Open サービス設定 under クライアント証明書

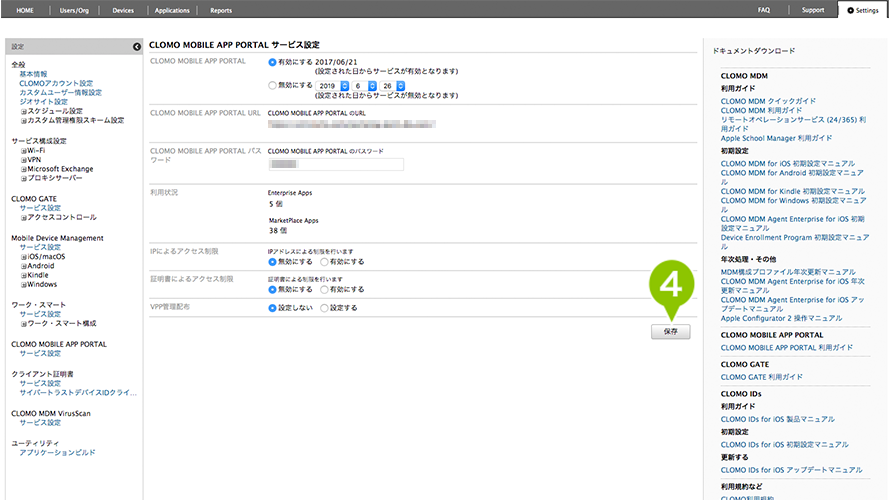click(40, 383)
